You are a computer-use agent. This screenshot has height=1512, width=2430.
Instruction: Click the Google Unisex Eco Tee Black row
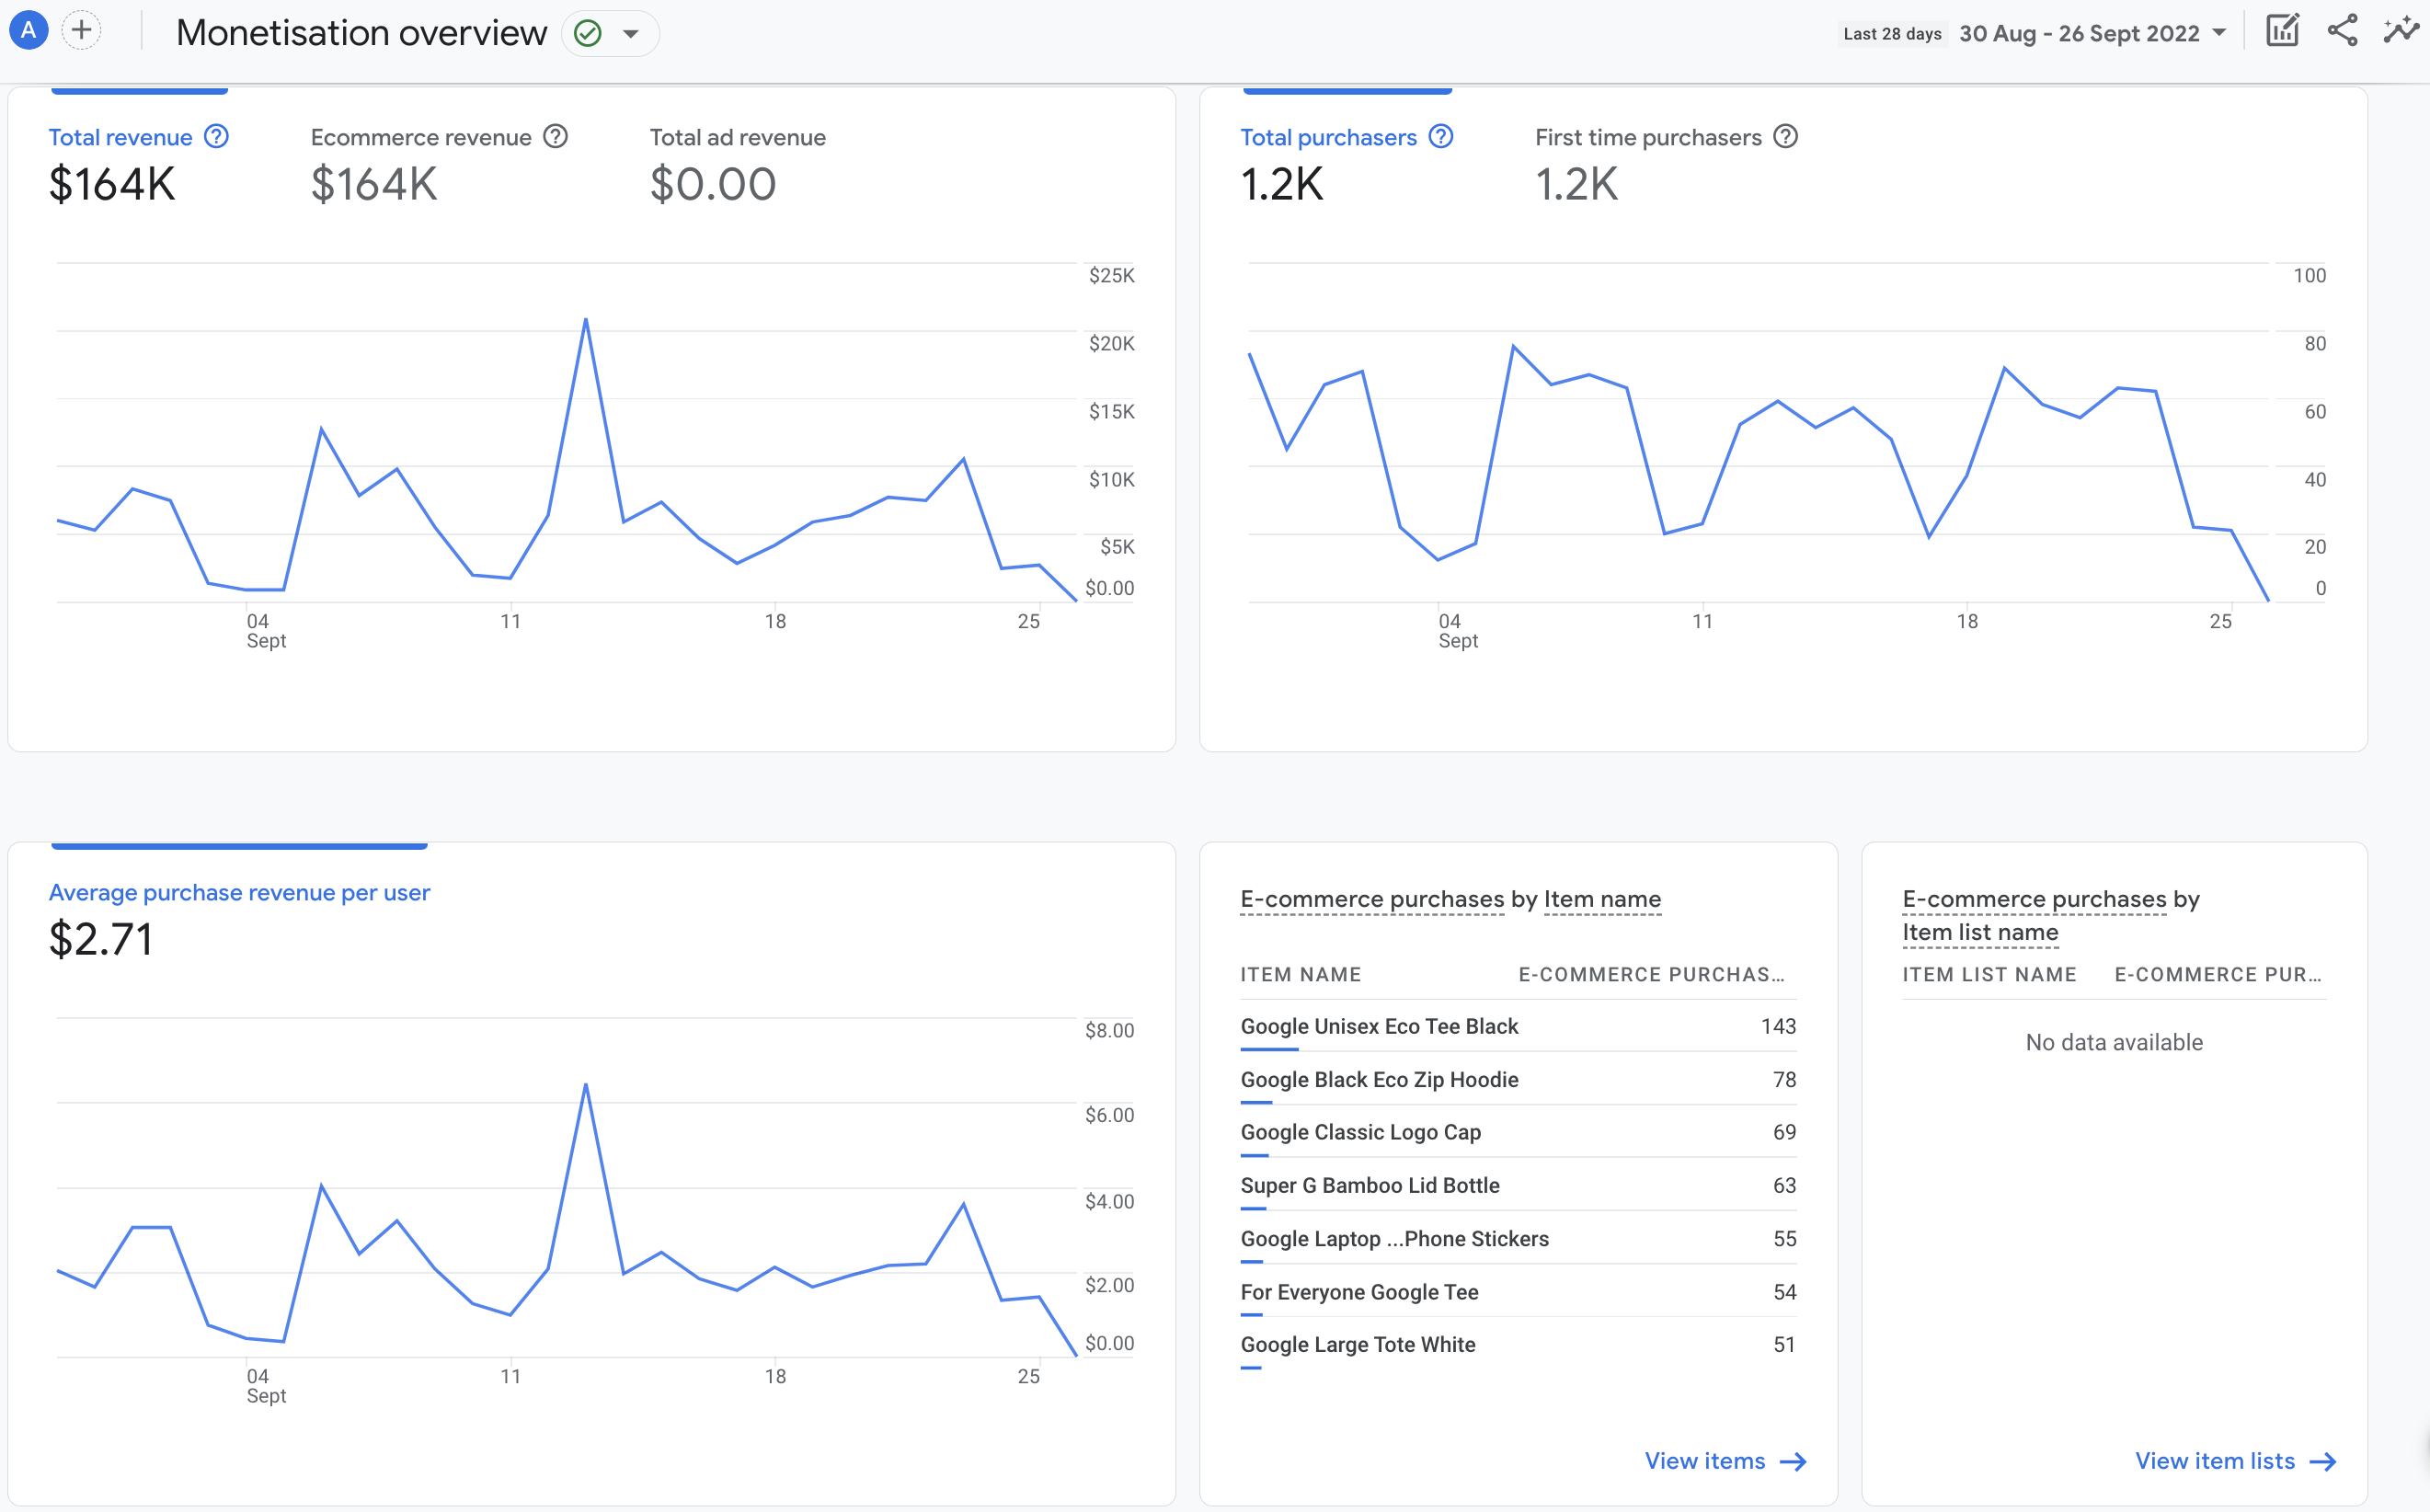tap(1518, 1026)
